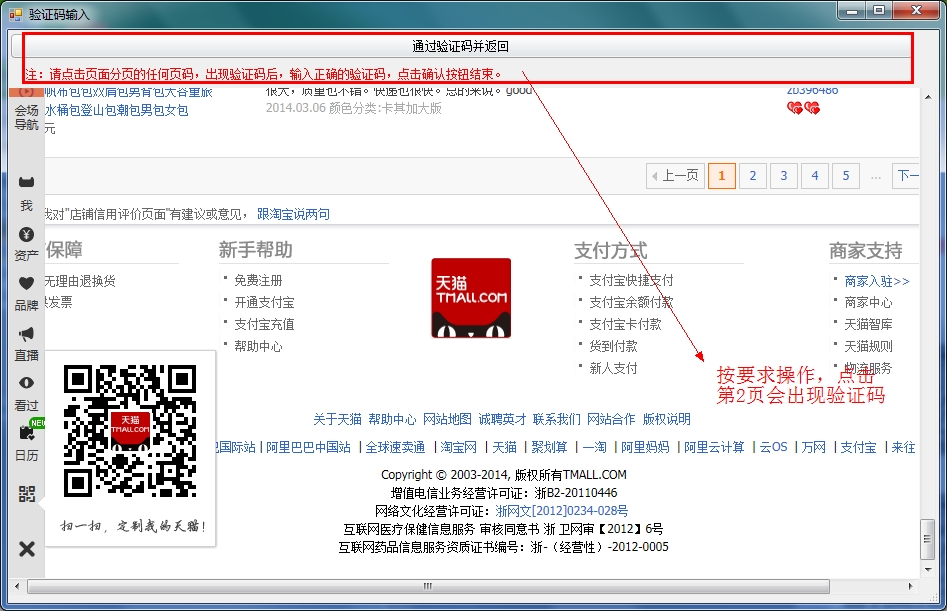Open the 淘宝网 link
947x611 pixels.
point(458,447)
